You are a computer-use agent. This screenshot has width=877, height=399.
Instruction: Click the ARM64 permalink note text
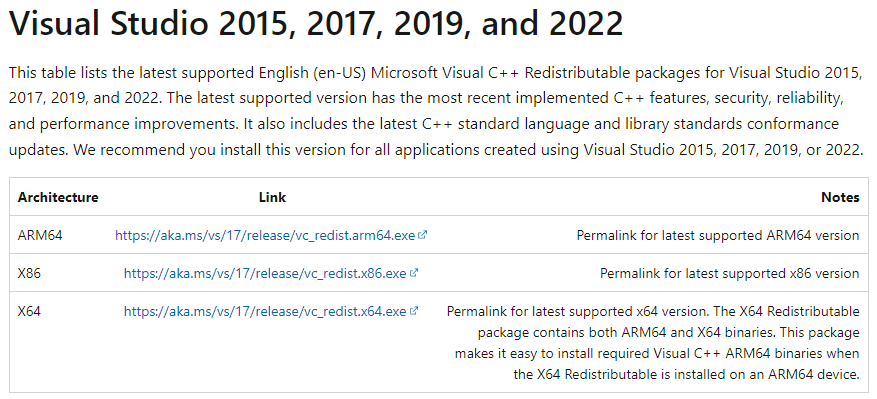tap(718, 235)
